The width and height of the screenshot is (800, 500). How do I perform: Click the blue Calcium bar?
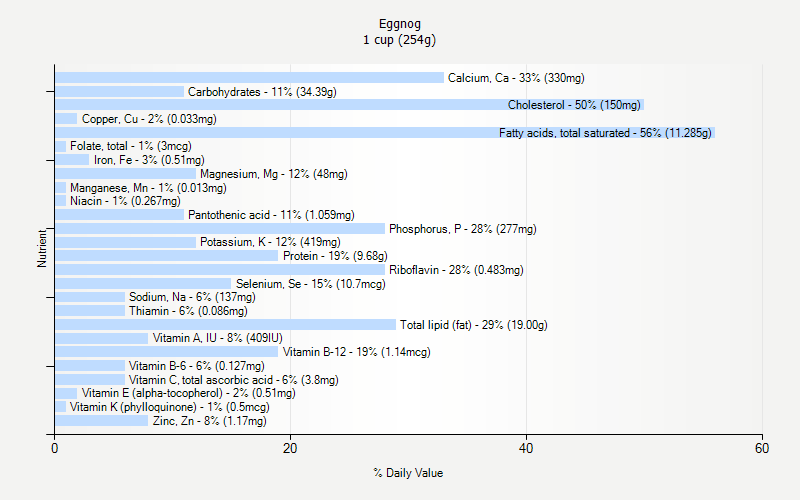point(249,78)
